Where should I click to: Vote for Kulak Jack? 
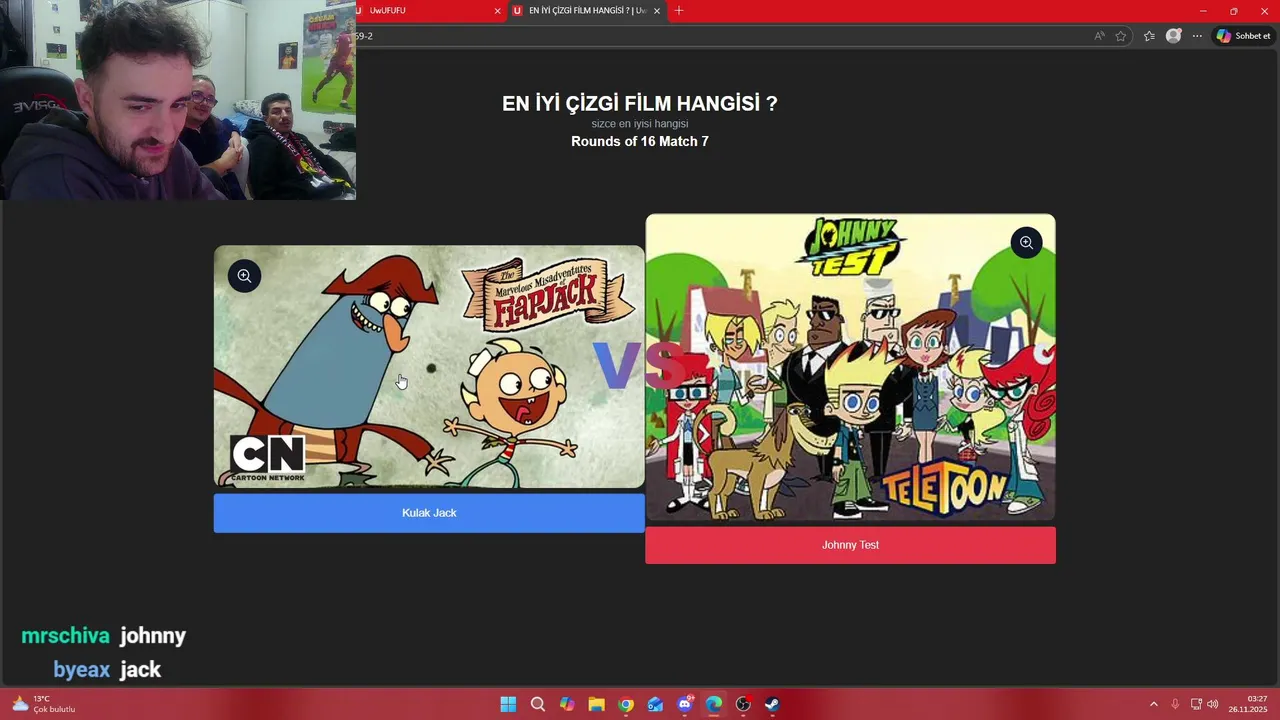click(429, 513)
